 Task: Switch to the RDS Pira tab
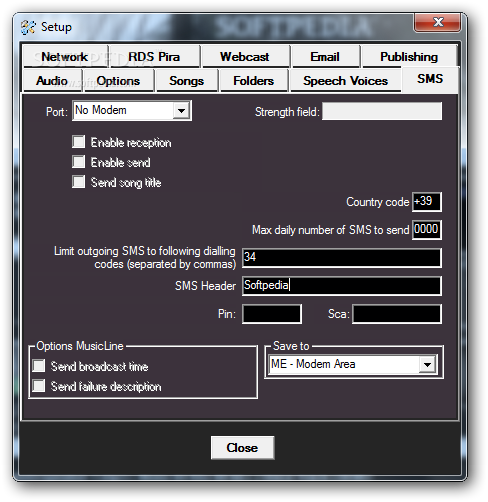point(154,57)
